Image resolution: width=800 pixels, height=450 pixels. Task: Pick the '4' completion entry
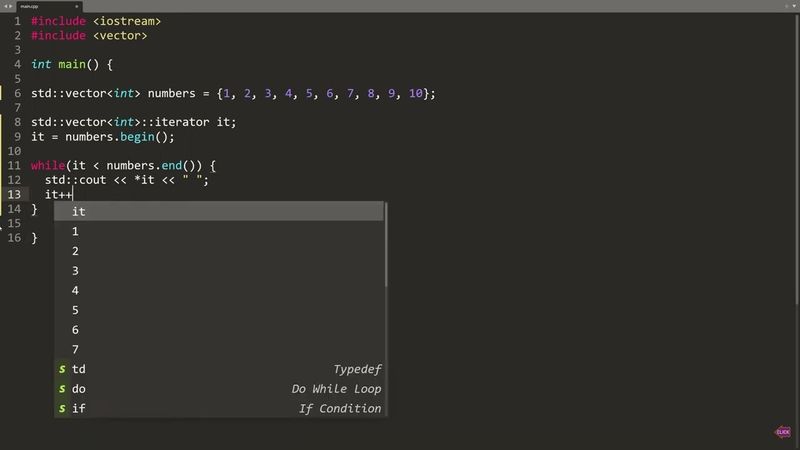pyautogui.click(x=219, y=290)
